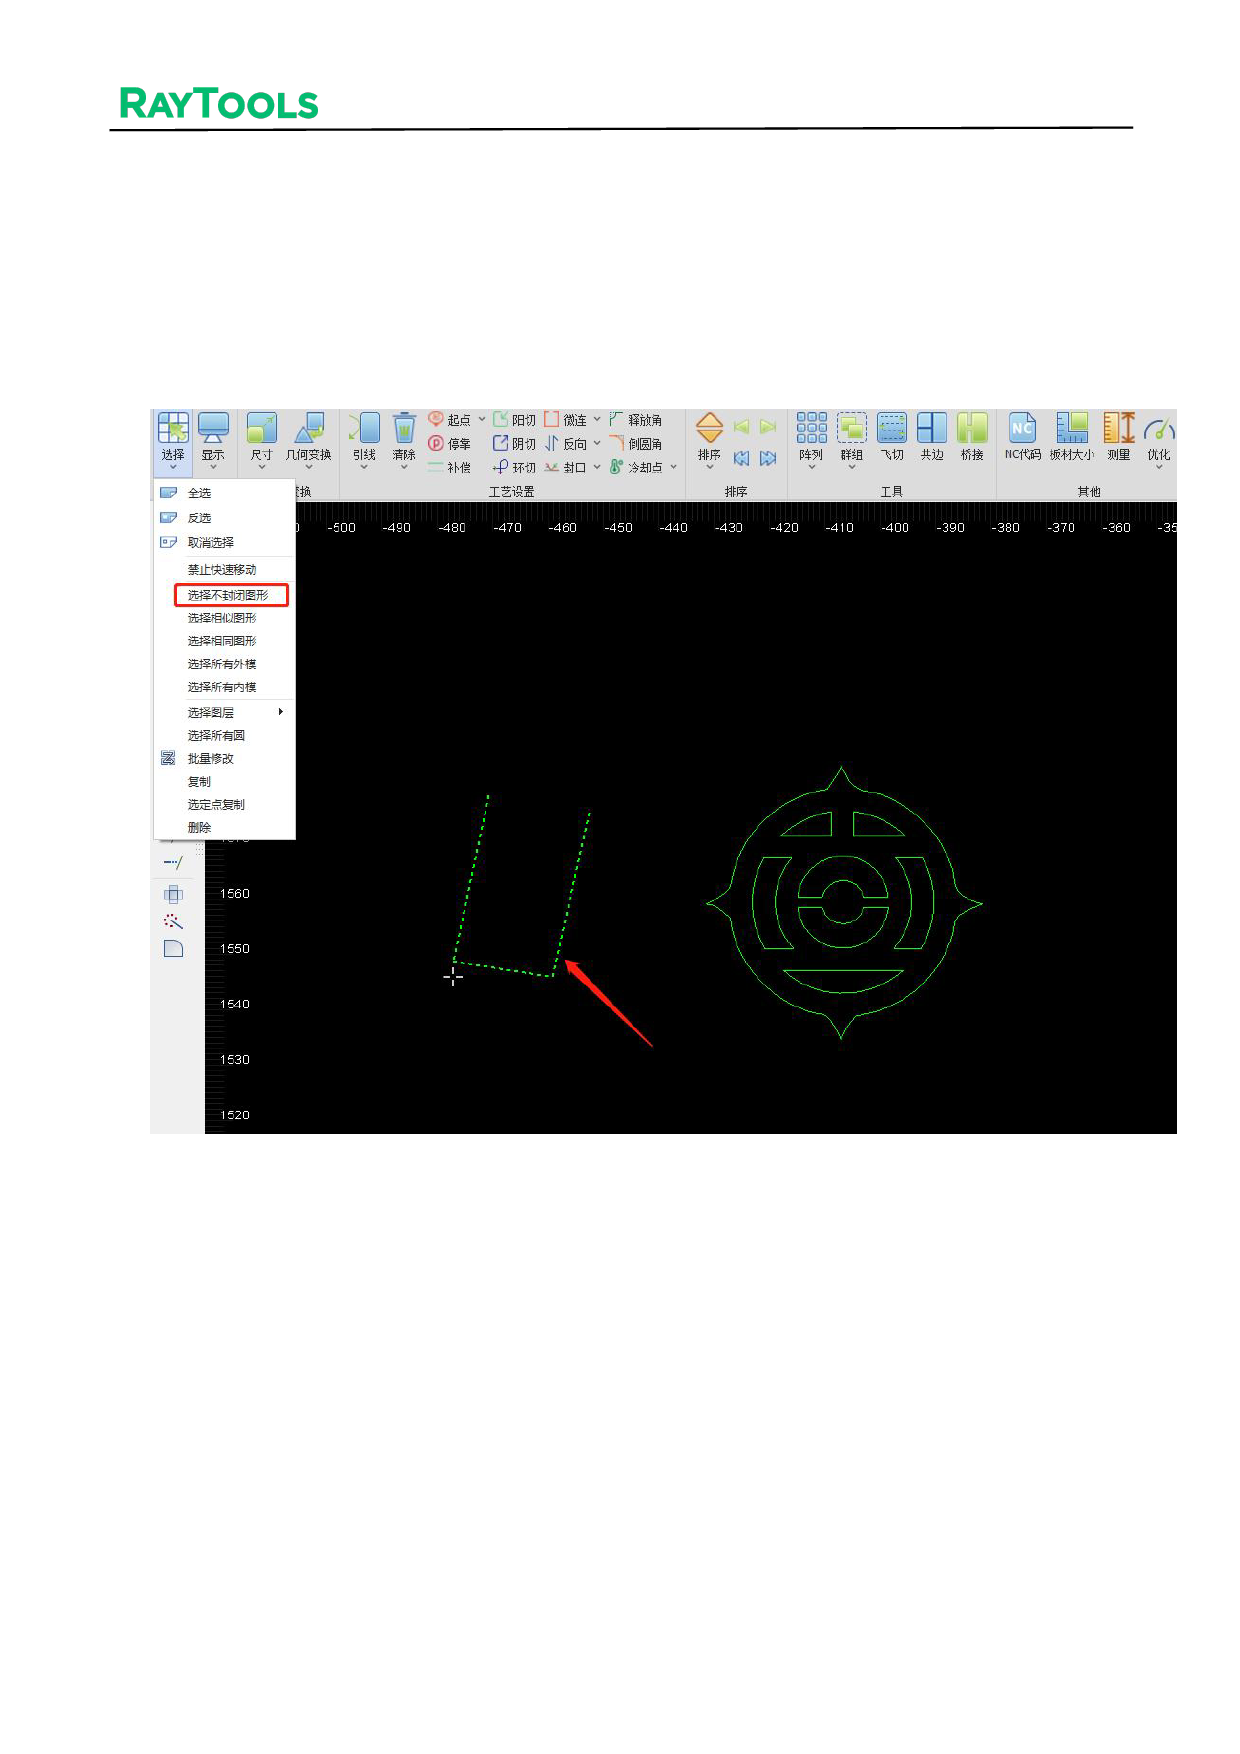Click the 显示 (Display) toolbar icon
Screen dimensions: 1240x1754
(213, 429)
